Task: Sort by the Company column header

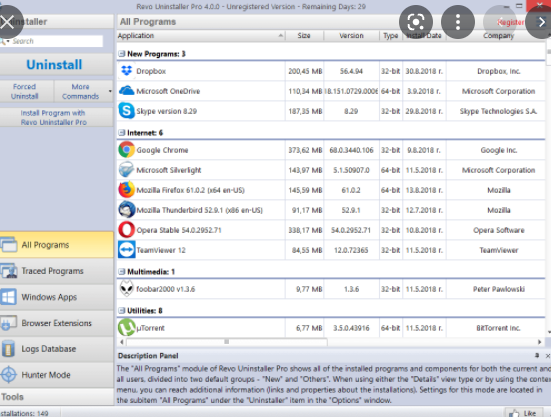Action: [498, 35]
